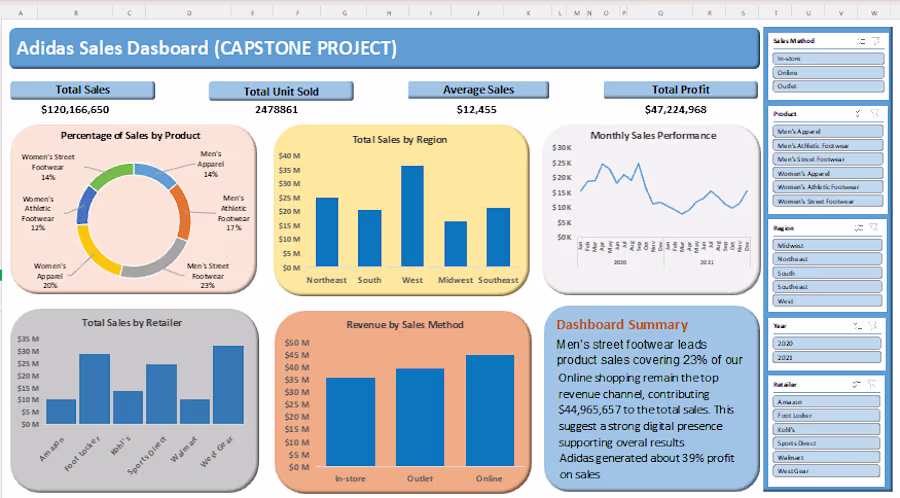The width and height of the screenshot is (900, 498).
Task: Filter Region slicer by South
Action: (x=827, y=273)
